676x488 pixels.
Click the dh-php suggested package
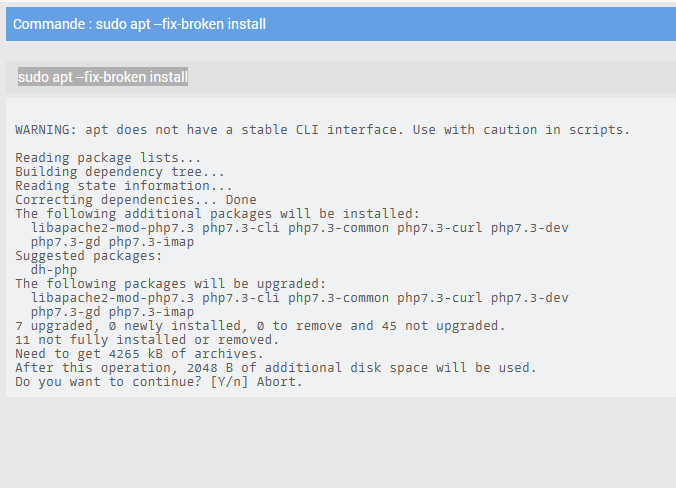54,270
